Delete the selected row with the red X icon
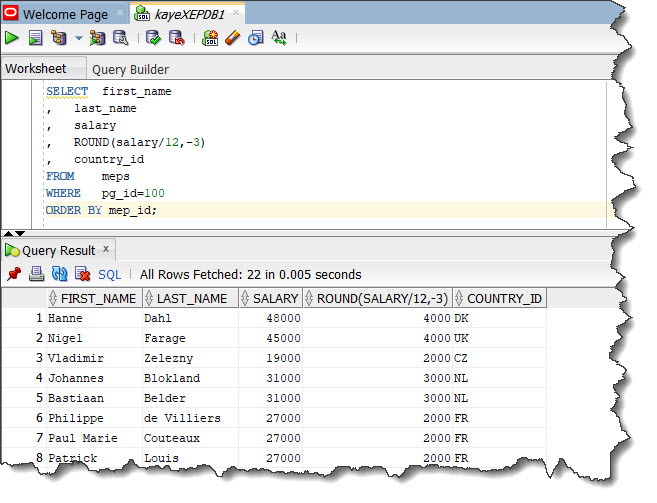 tap(83, 274)
